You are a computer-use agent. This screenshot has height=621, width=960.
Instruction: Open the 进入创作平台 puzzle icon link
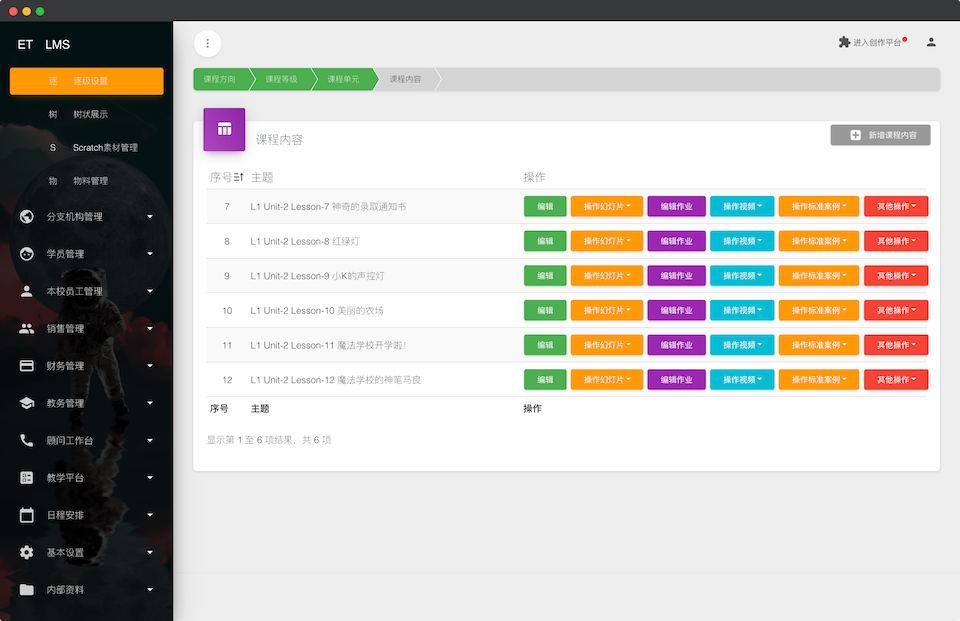coord(844,43)
